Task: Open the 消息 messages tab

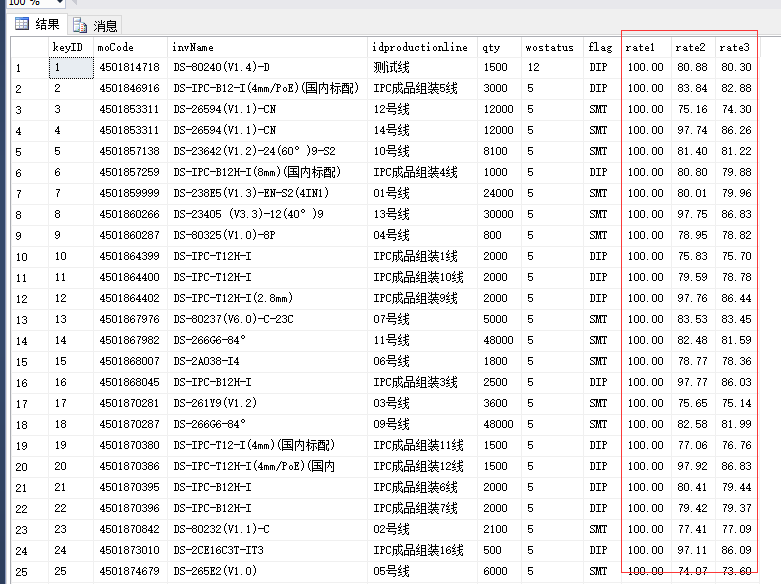Action: [95, 25]
